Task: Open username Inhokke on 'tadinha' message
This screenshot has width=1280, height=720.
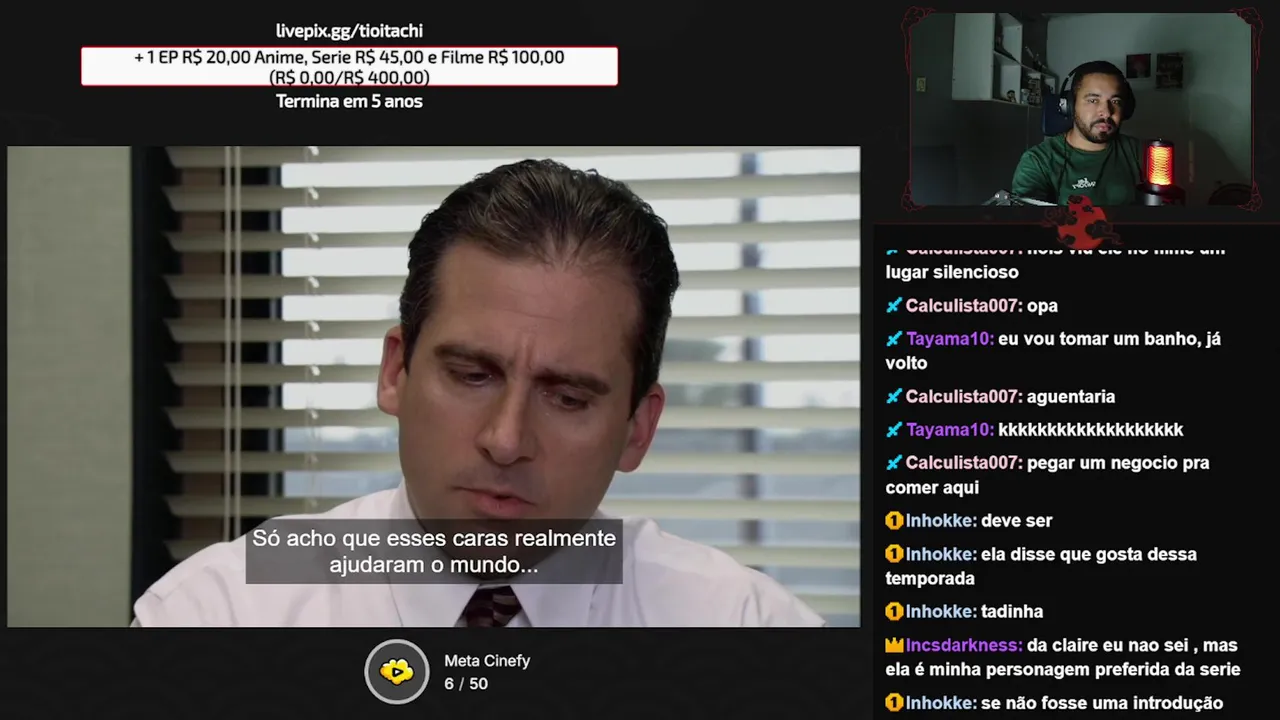Action: point(941,612)
